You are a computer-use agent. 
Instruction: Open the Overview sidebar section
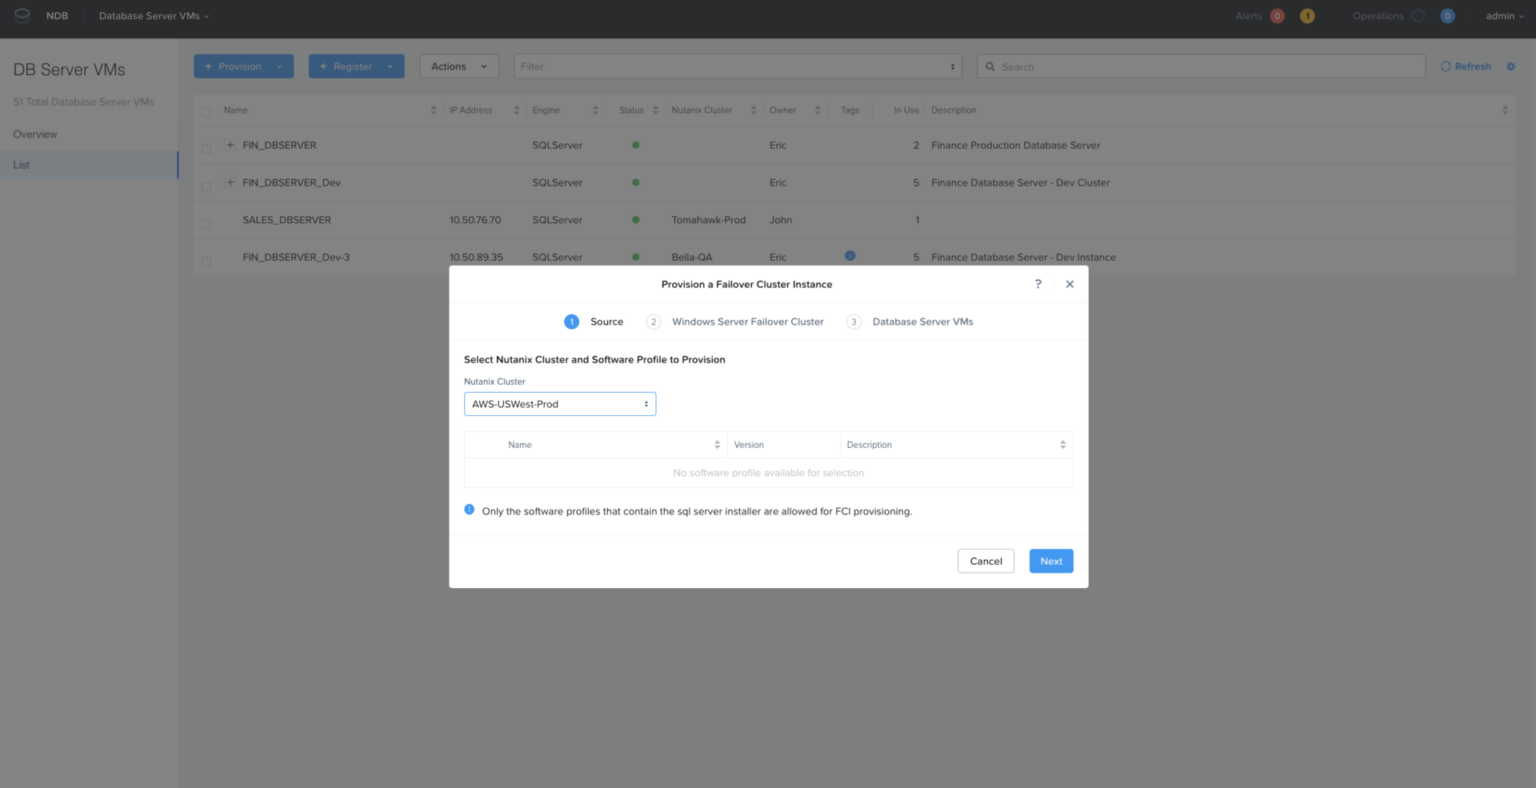point(35,134)
